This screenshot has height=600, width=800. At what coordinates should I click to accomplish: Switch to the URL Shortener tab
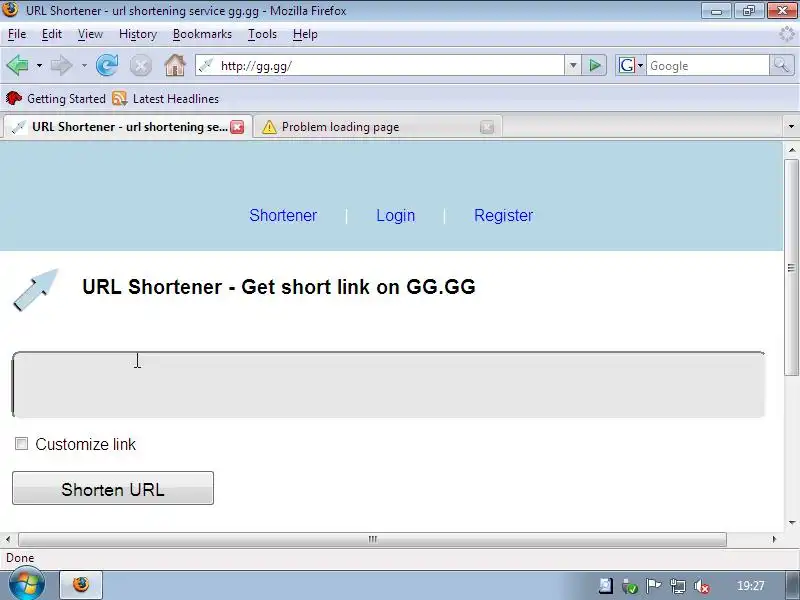[128, 127]
